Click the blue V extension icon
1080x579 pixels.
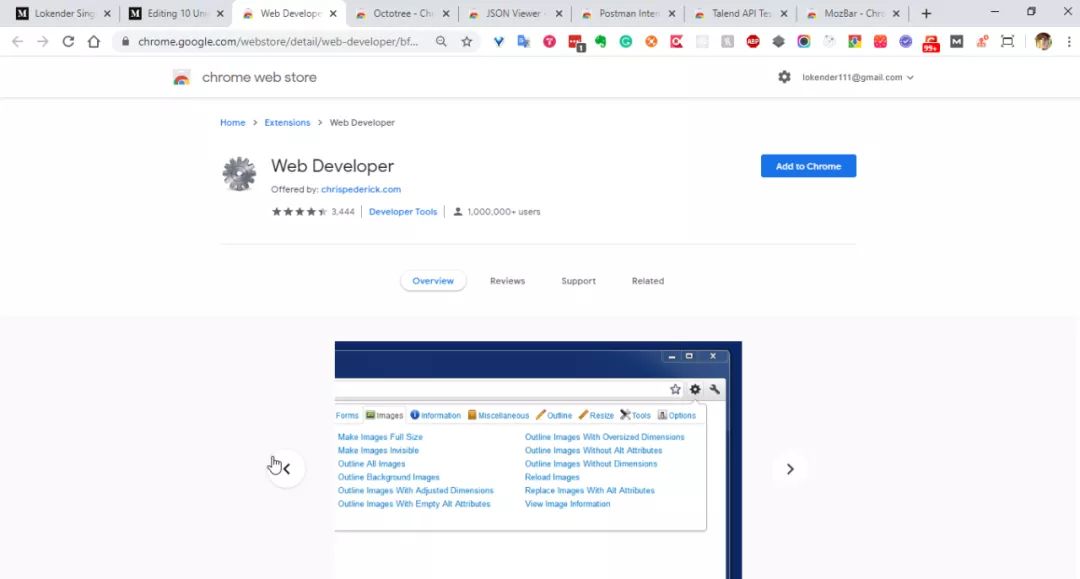[x=499, y=41]
